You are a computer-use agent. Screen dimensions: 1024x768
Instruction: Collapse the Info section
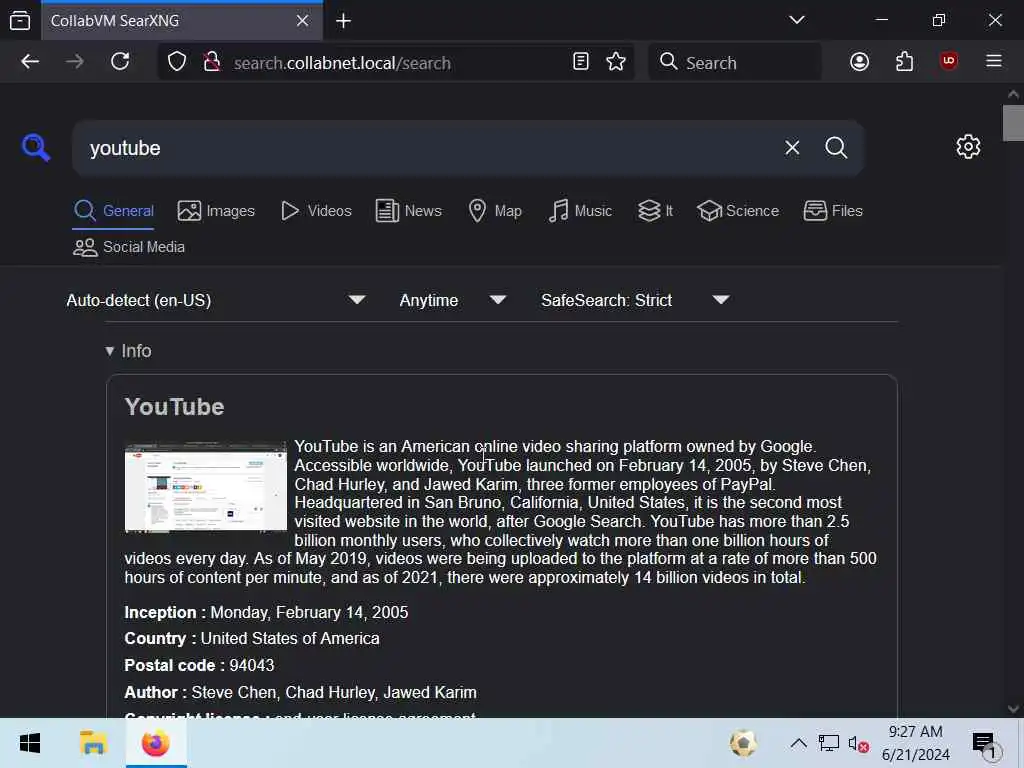click(128, 351)
